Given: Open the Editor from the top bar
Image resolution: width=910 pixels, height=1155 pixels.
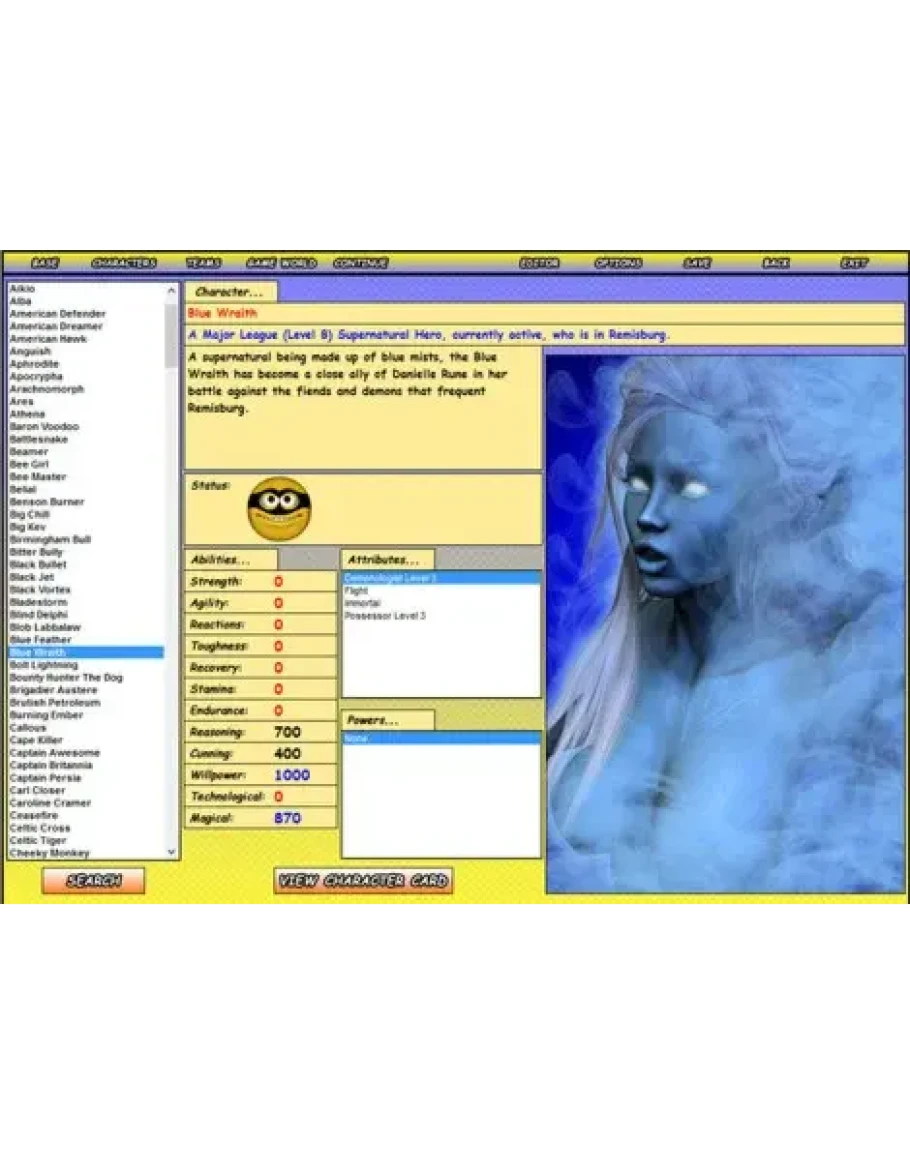Looking at the screenshot, I should point(539,263).
